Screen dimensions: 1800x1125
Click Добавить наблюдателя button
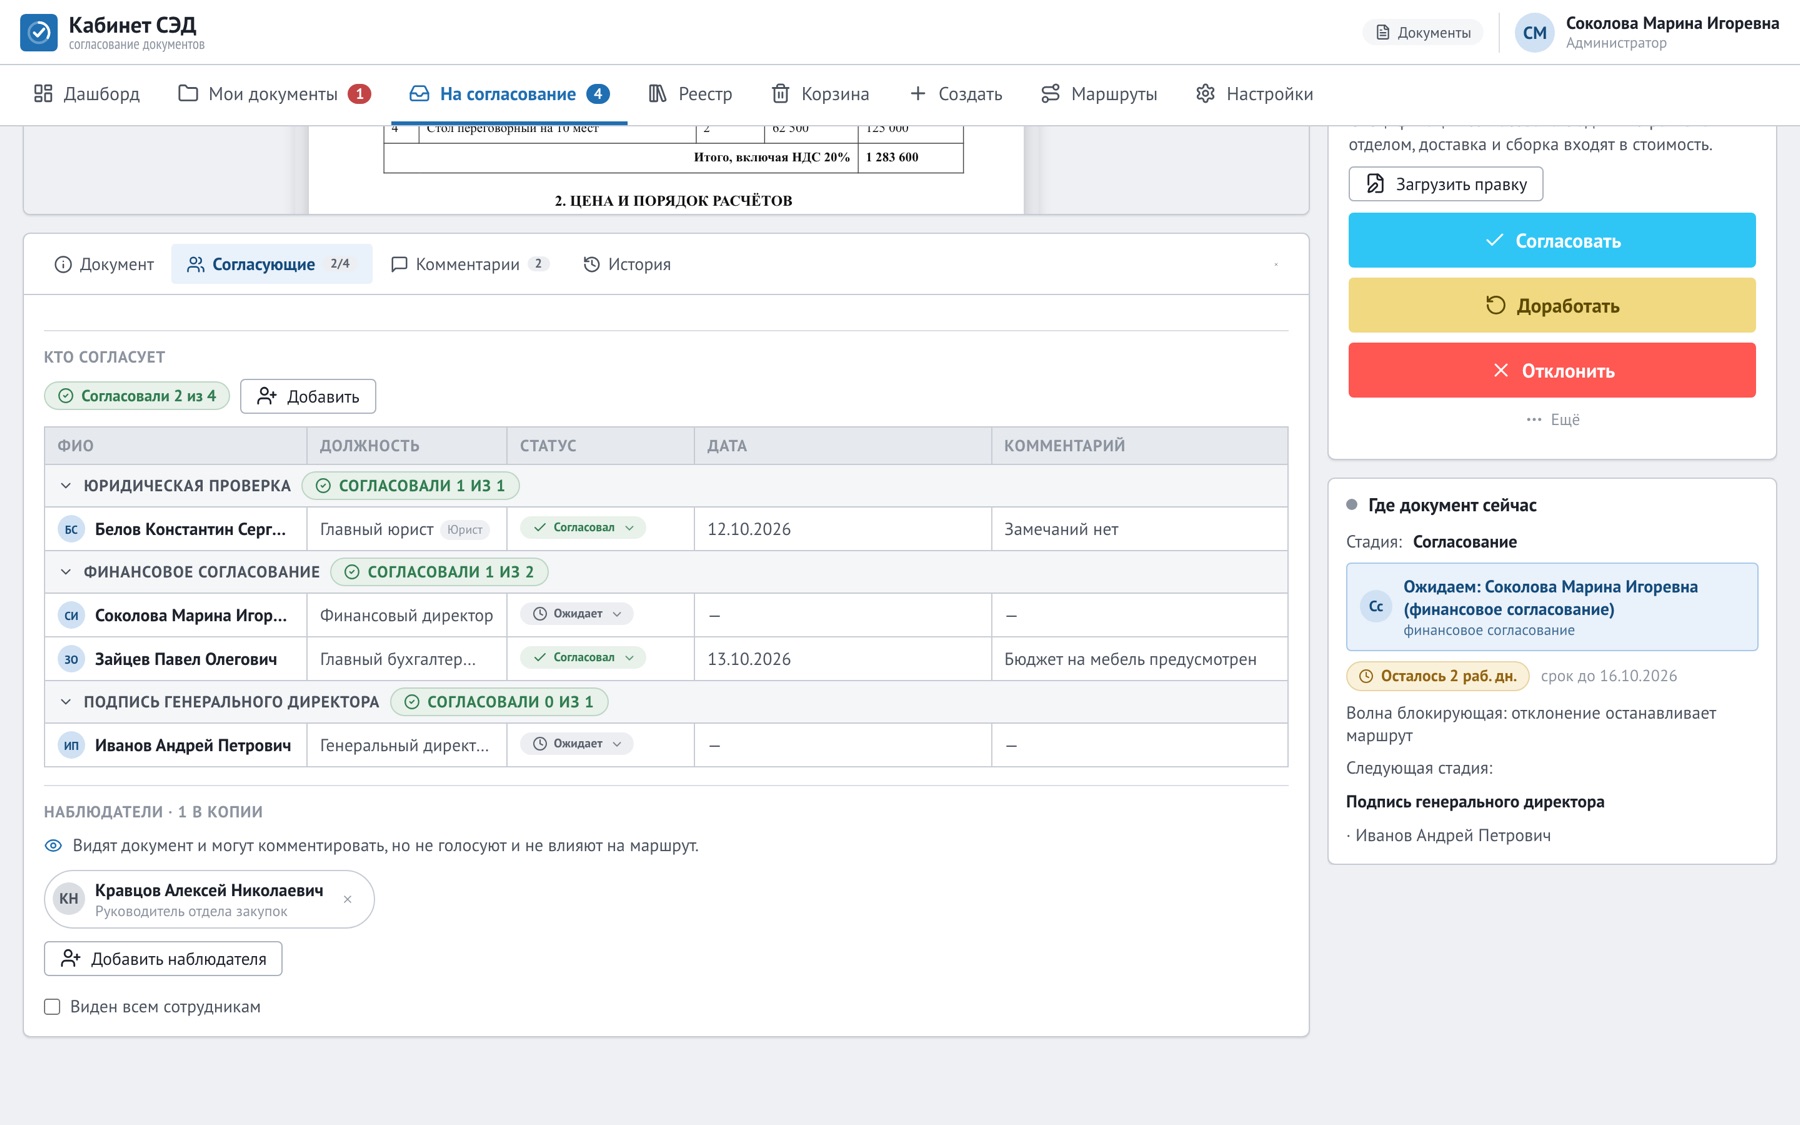tap(163, 959)
